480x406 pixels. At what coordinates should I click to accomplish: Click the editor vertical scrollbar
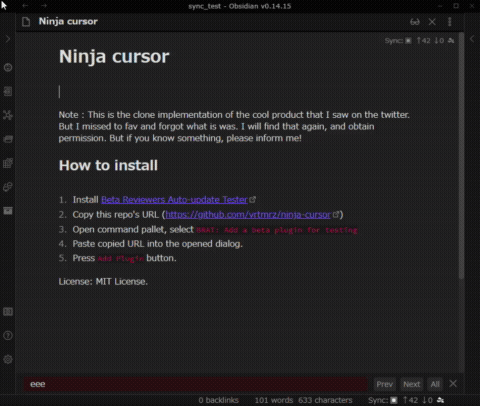[461, 157]
